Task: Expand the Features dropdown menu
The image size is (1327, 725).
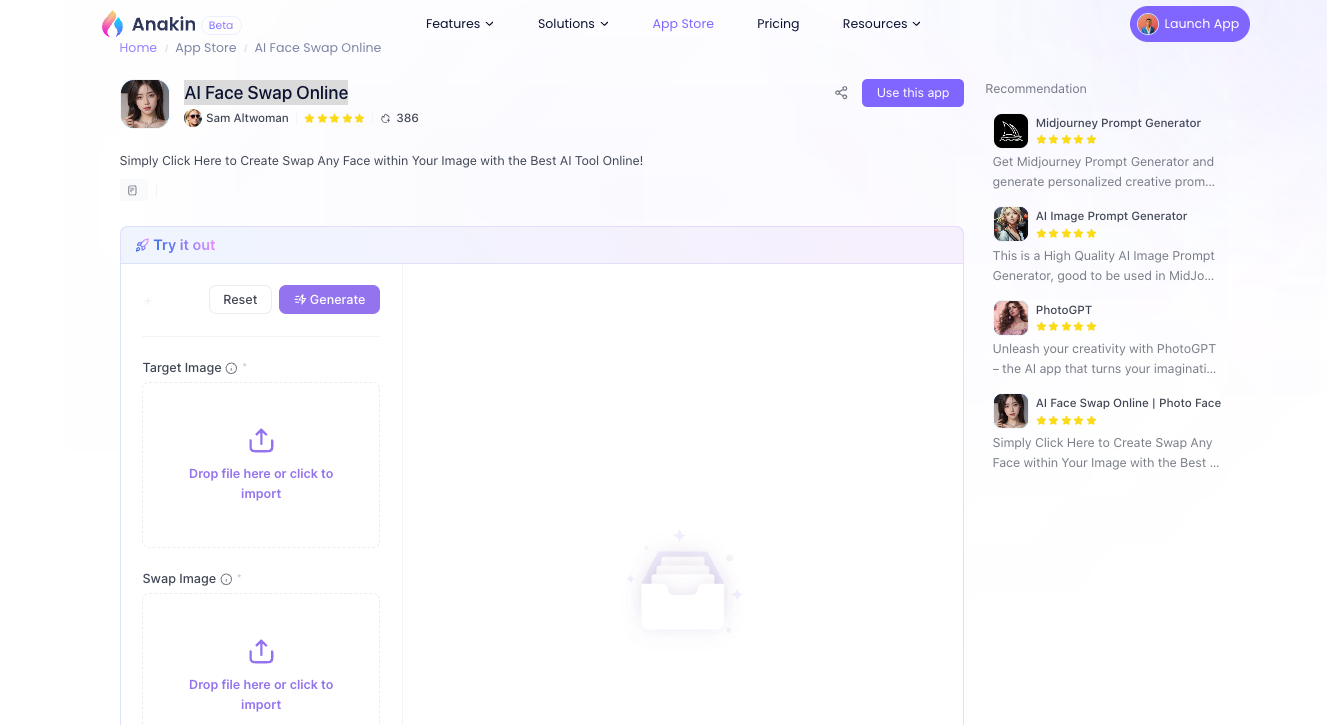Action: coord(459,24)
